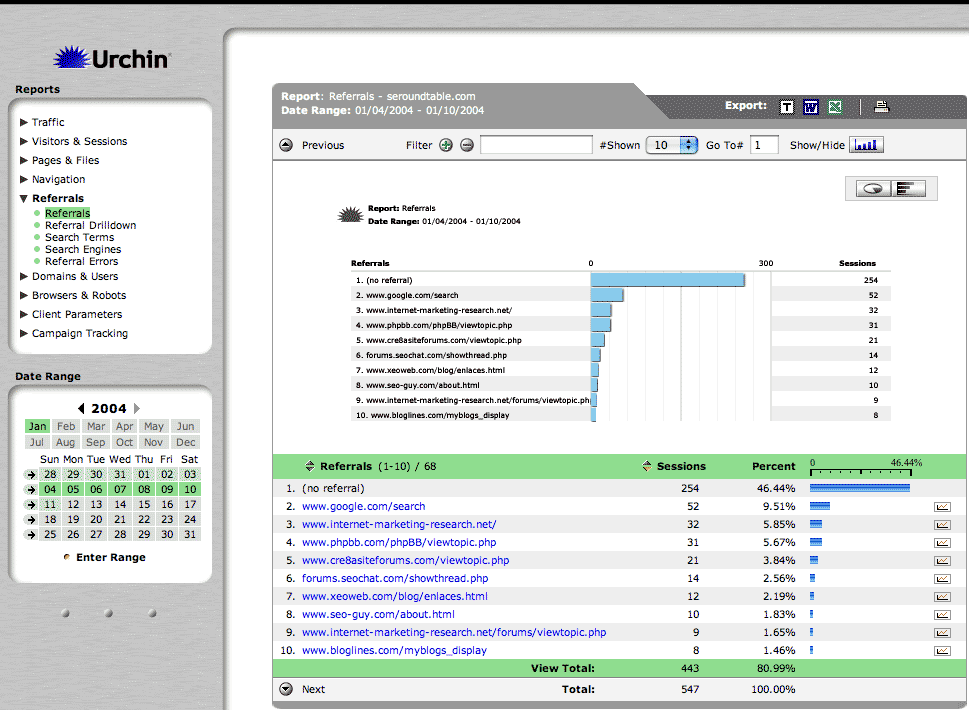This screenshot has height=710, width=969.
Task: Click the Previous page arrow icon
Action: click(286, 145)
